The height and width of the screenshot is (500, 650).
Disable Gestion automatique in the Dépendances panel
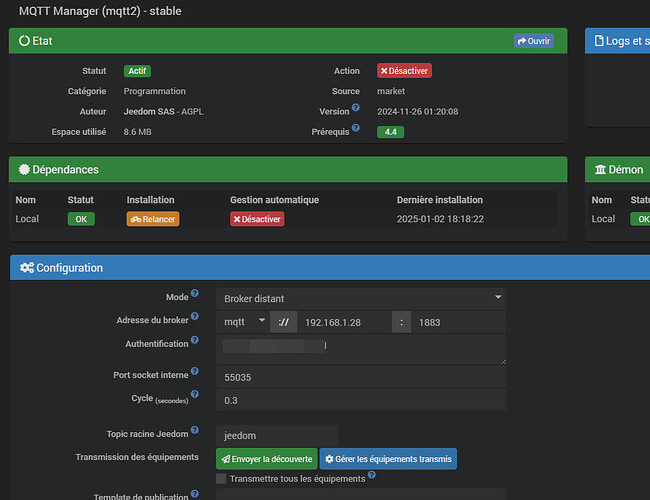[257, 219]
